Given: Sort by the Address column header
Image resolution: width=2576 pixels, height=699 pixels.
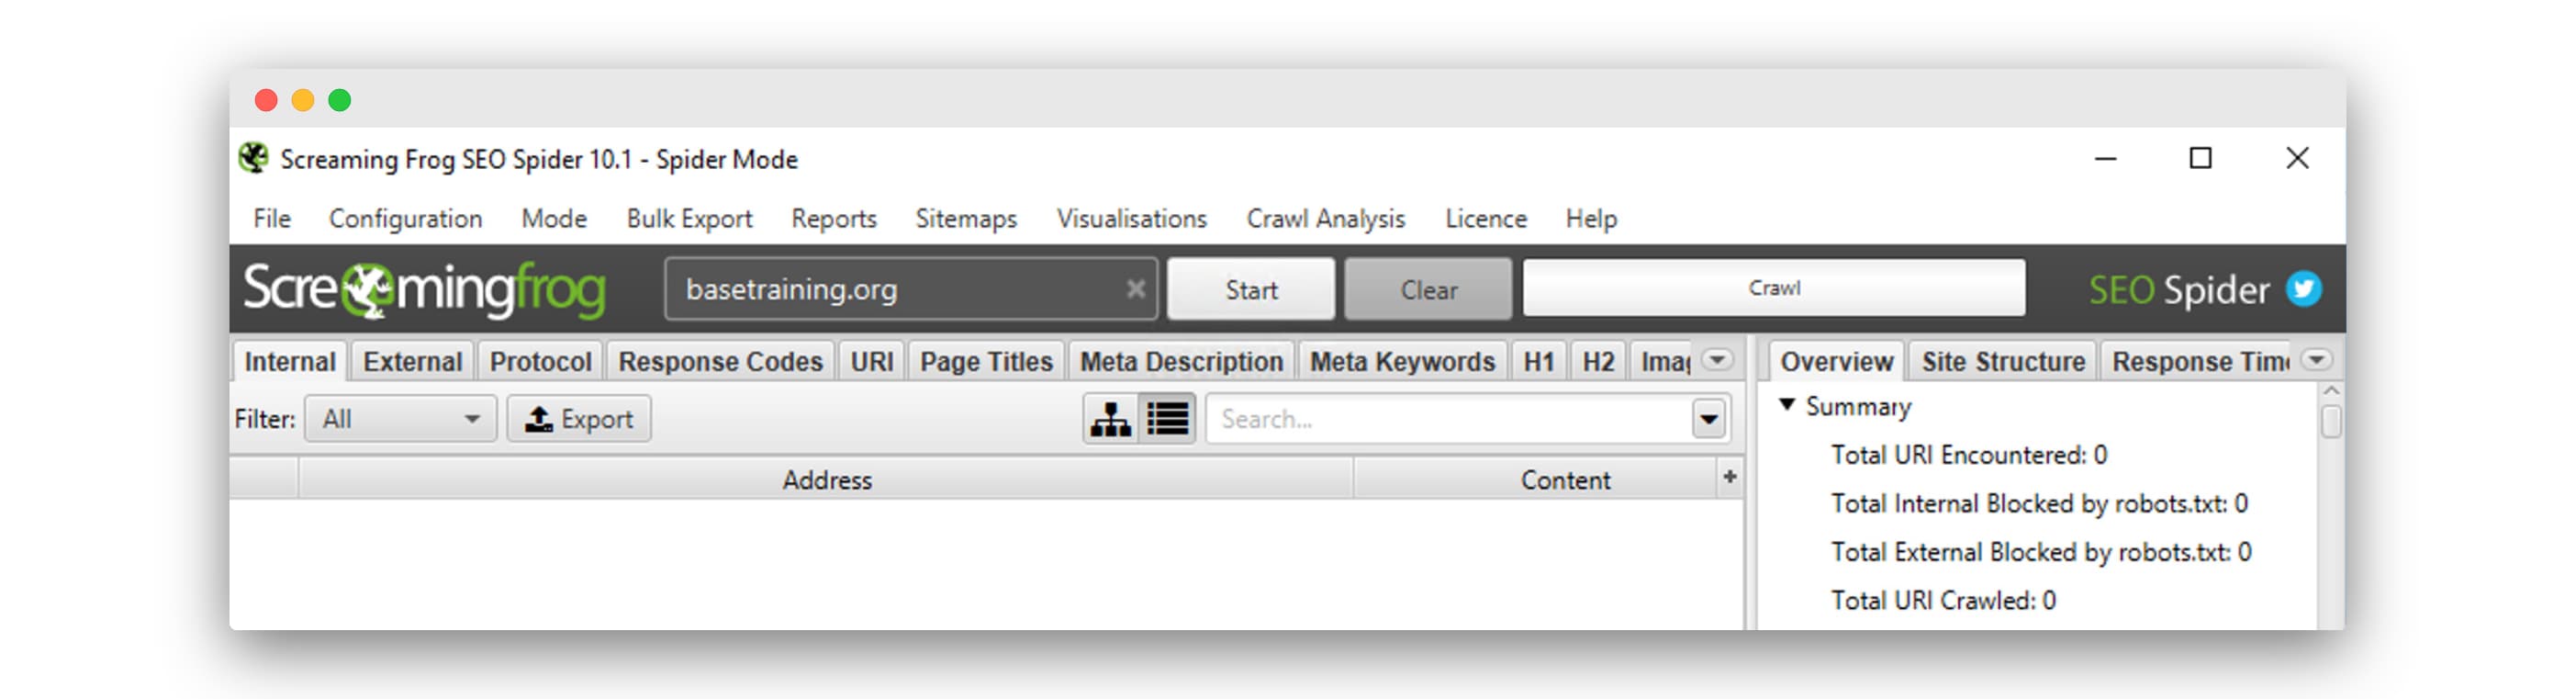Looking at the screenshot, I should (827, 479).
